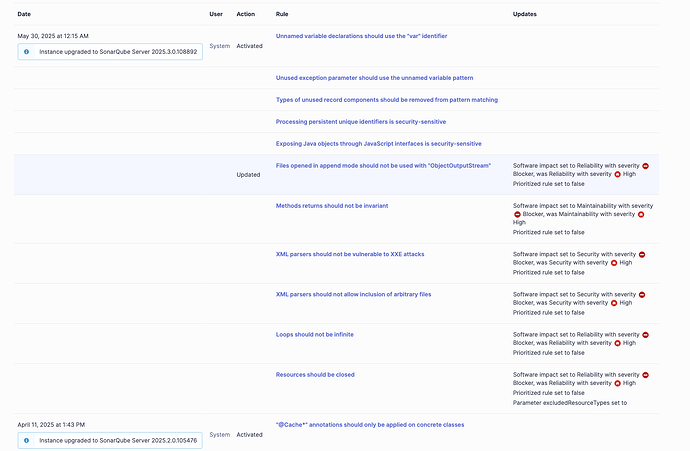
Task: Click High severity icon in ObjectOutputStream rule row
Action: click(x=617, y=174)
